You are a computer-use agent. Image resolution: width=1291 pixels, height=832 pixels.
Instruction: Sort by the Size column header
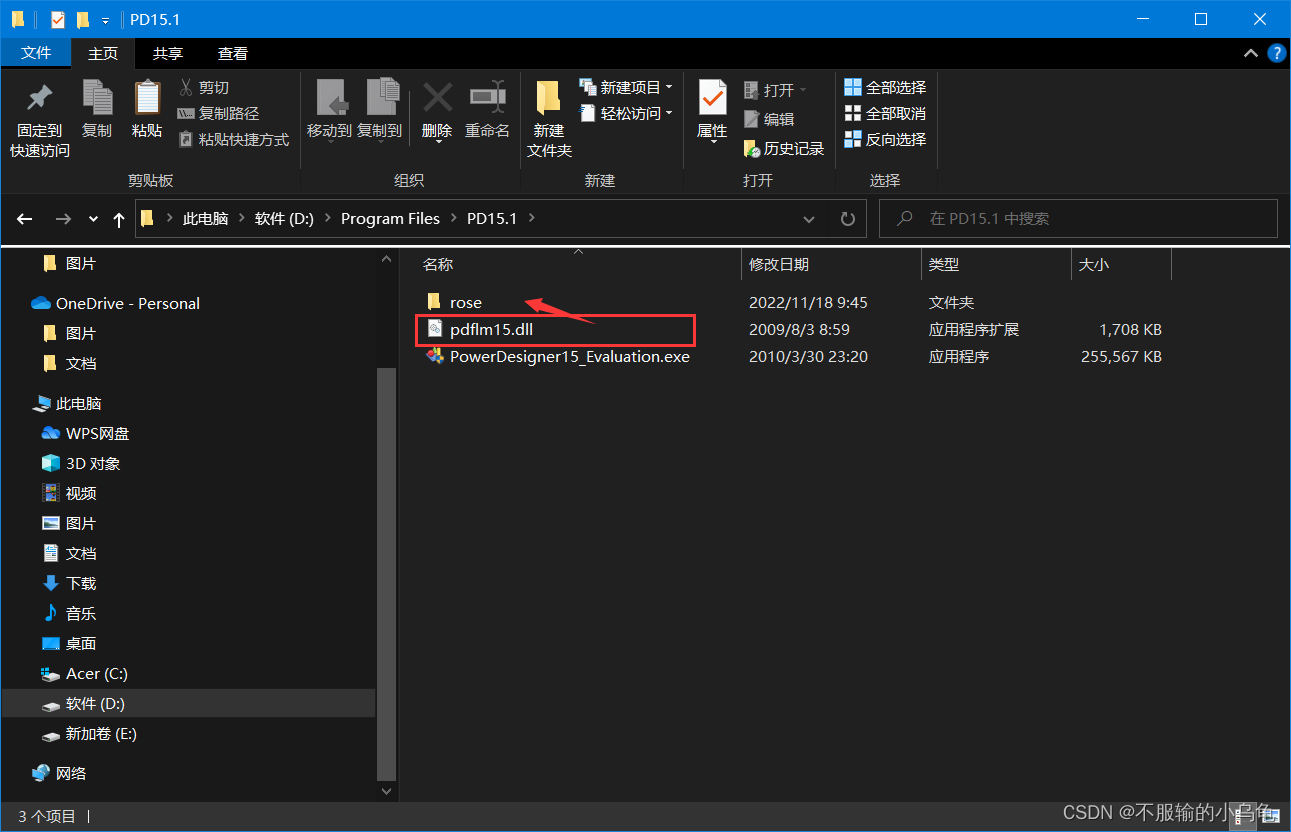(x=1093, y=264)
